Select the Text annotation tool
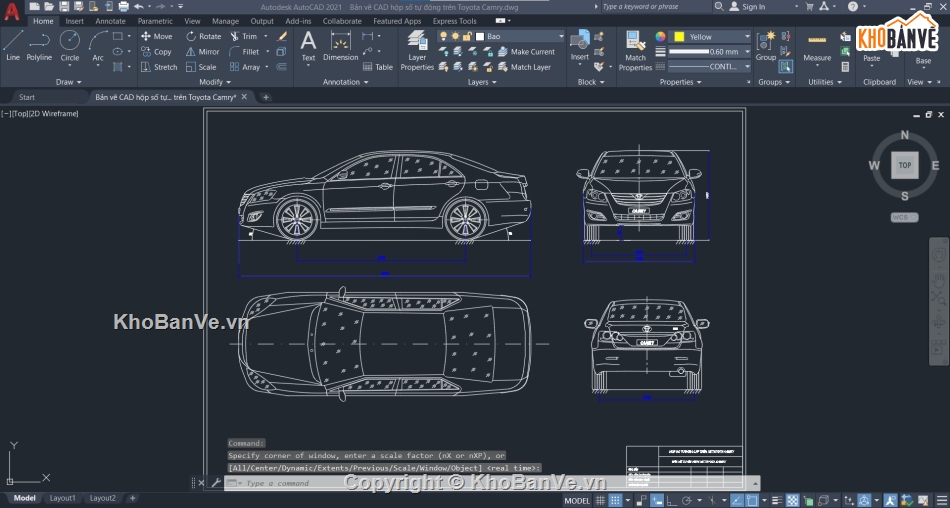Screen dimensions: 950x508 (308, 46)
